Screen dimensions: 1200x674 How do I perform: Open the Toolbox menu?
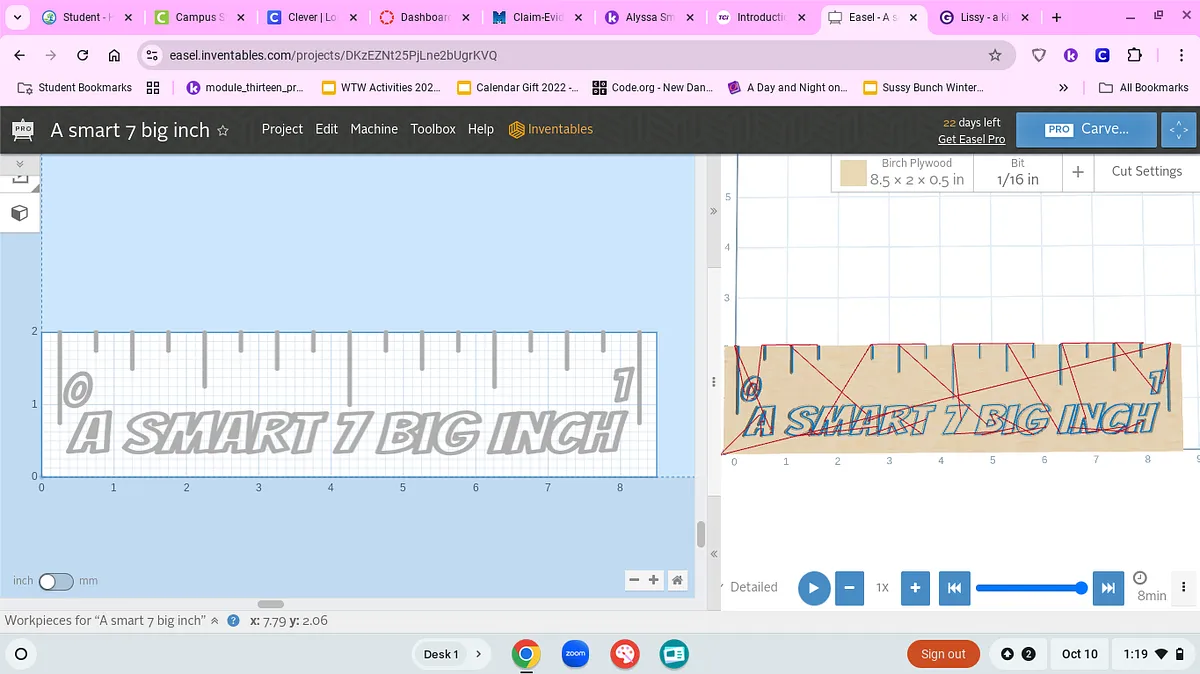(x=433, y=129)
